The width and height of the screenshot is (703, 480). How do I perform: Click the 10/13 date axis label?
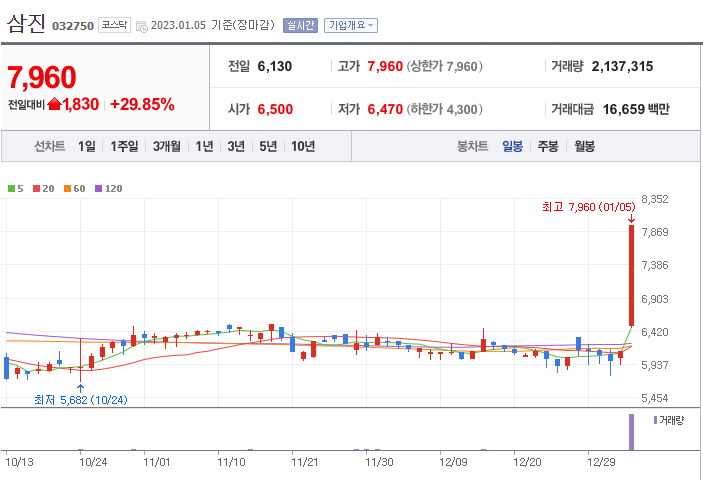point(19,462)
